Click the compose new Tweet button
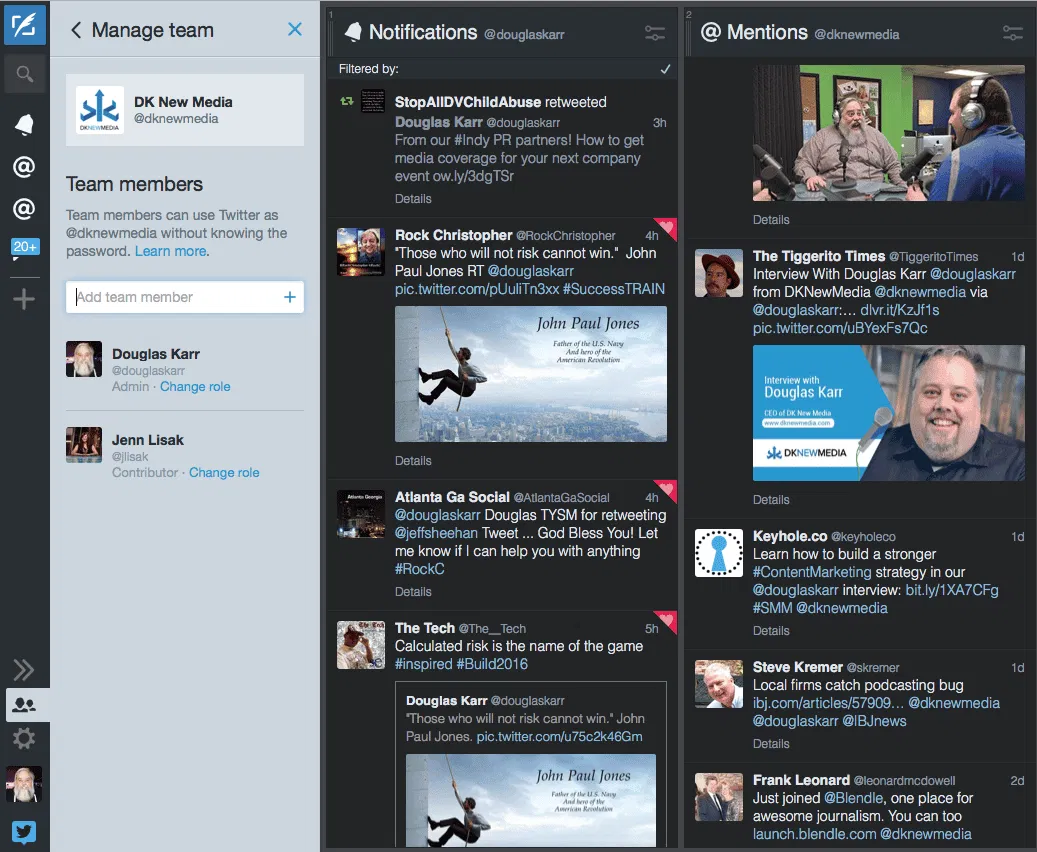1037x852 pixels. [24, 24]
